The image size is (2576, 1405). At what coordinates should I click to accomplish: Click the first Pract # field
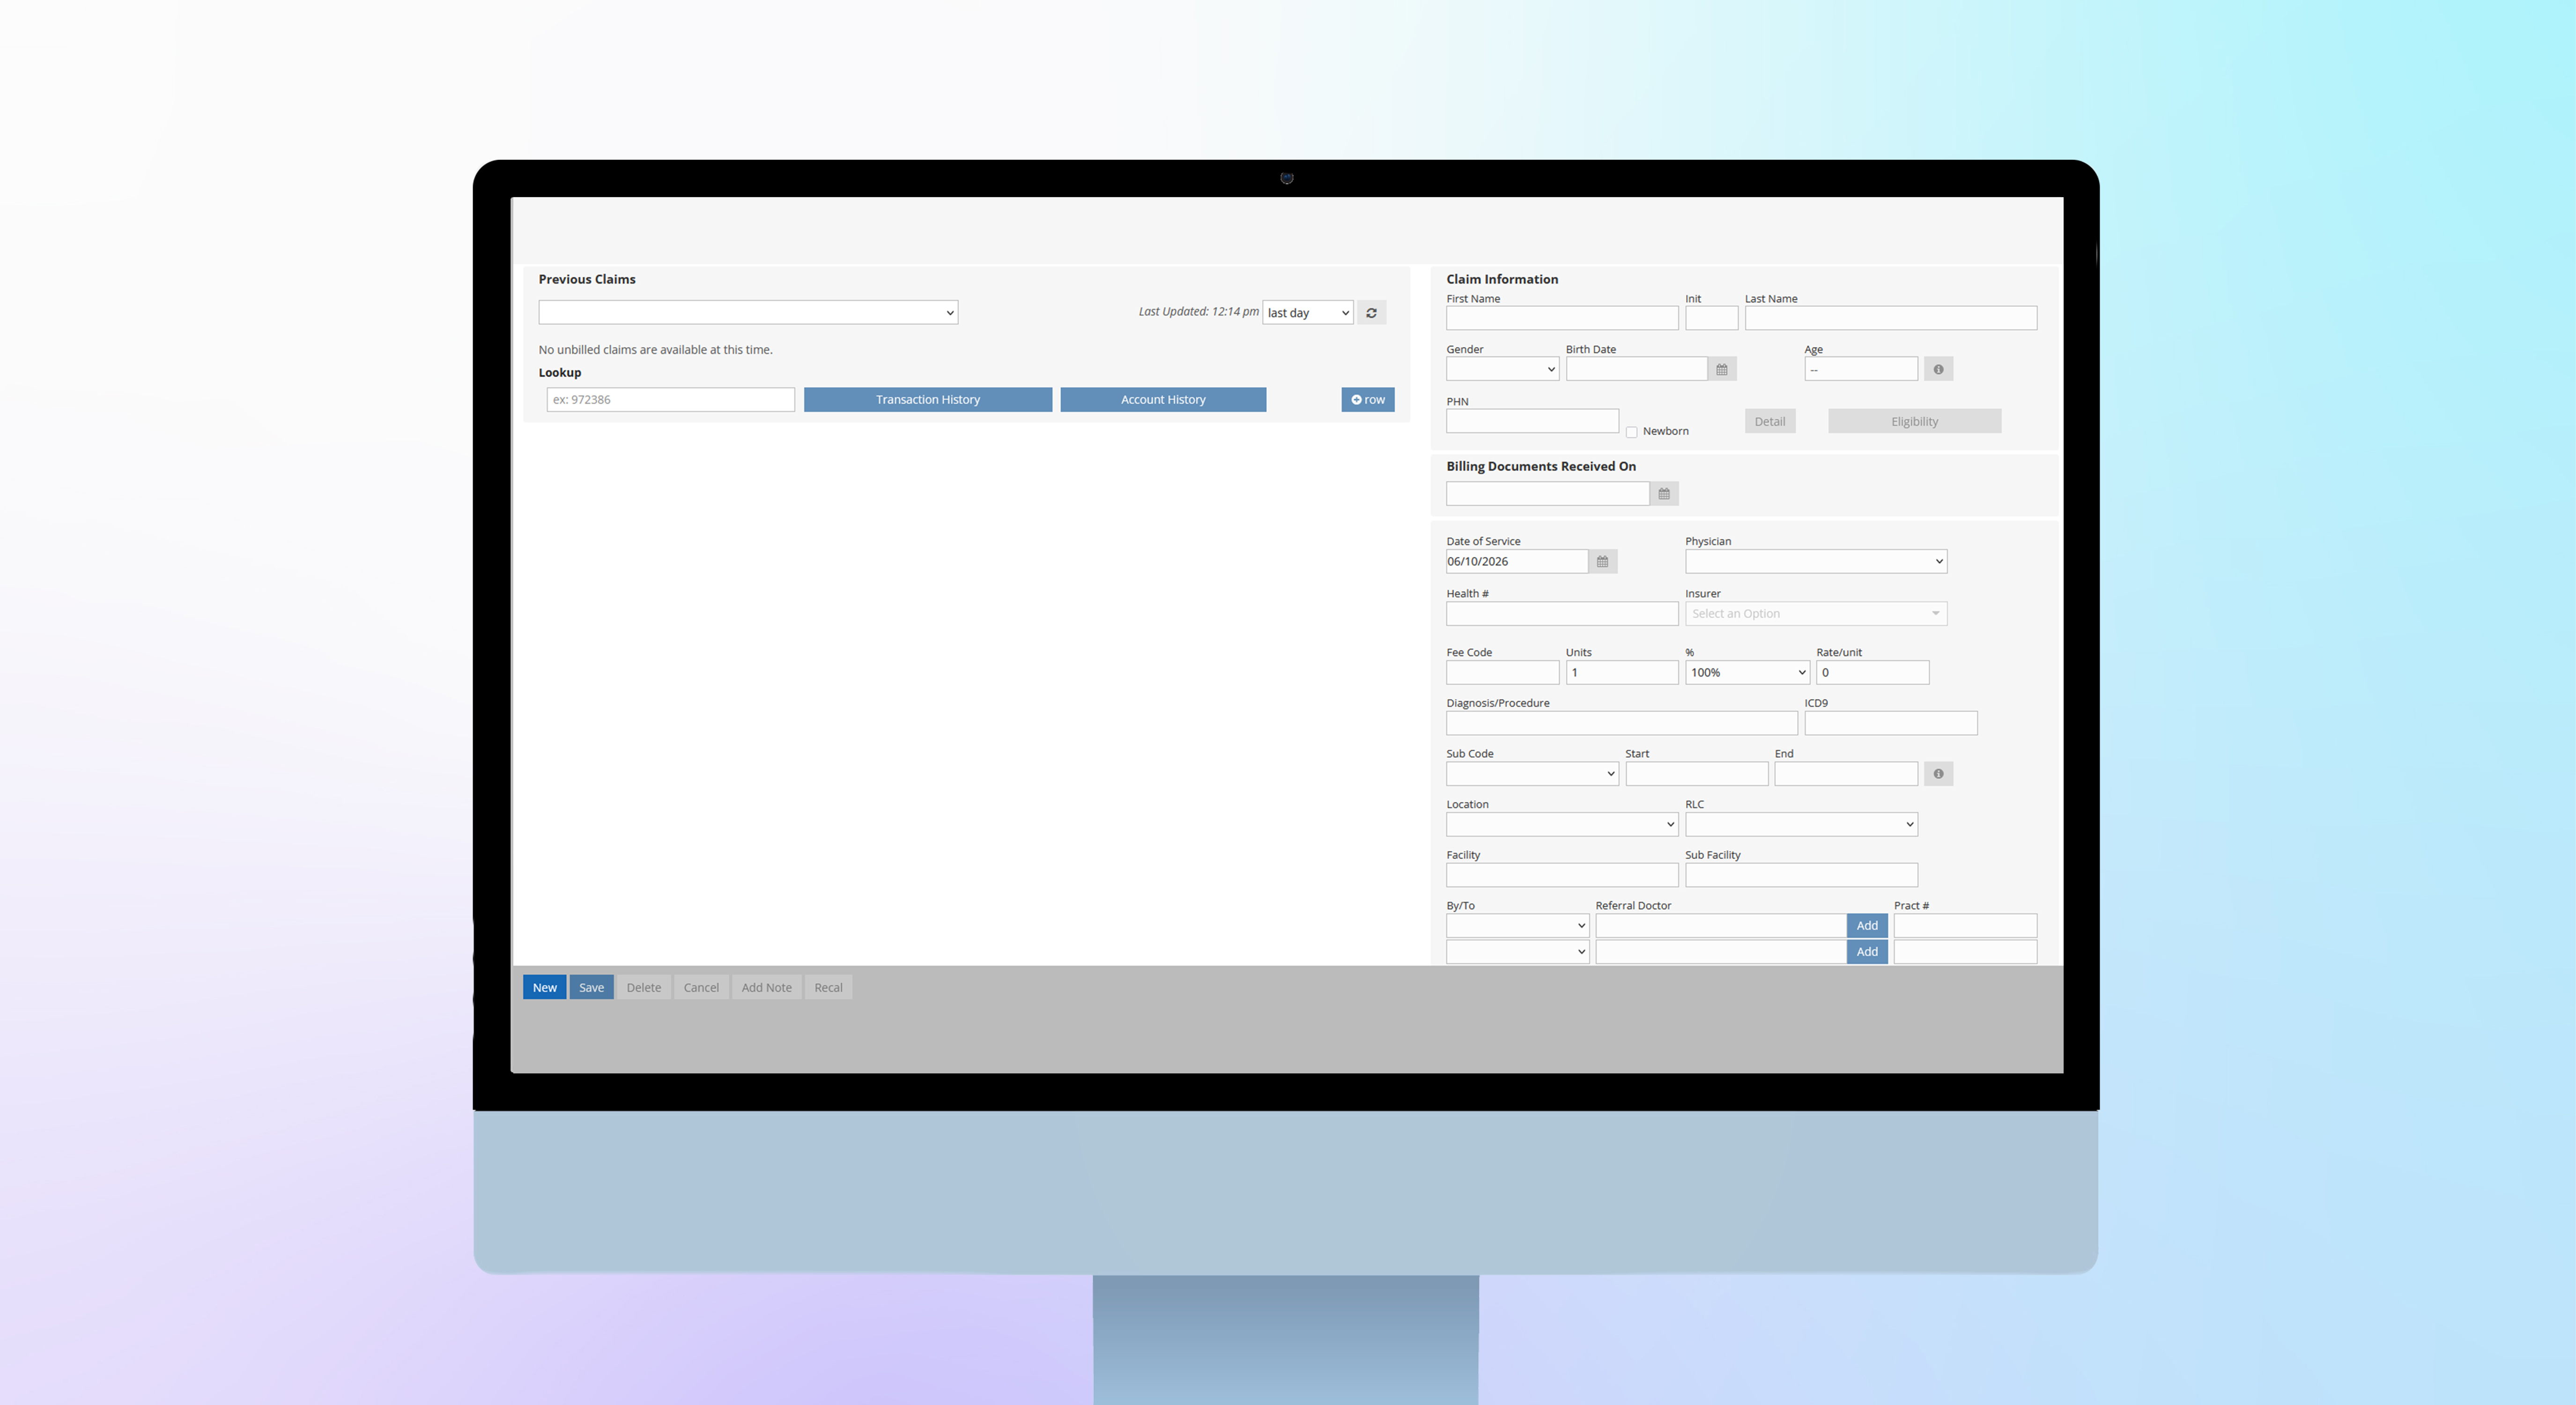1965,926
